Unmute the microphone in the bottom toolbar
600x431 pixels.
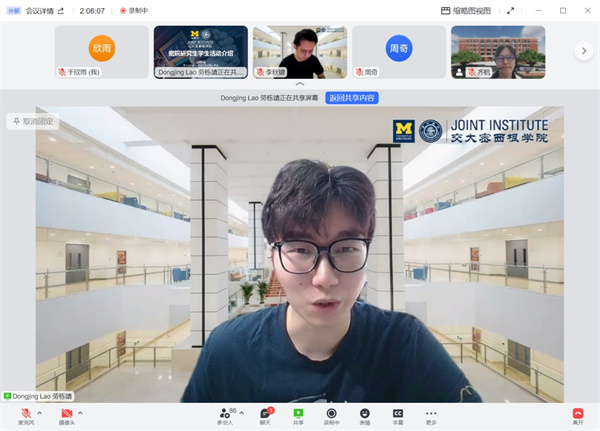[x=25, y=414]
